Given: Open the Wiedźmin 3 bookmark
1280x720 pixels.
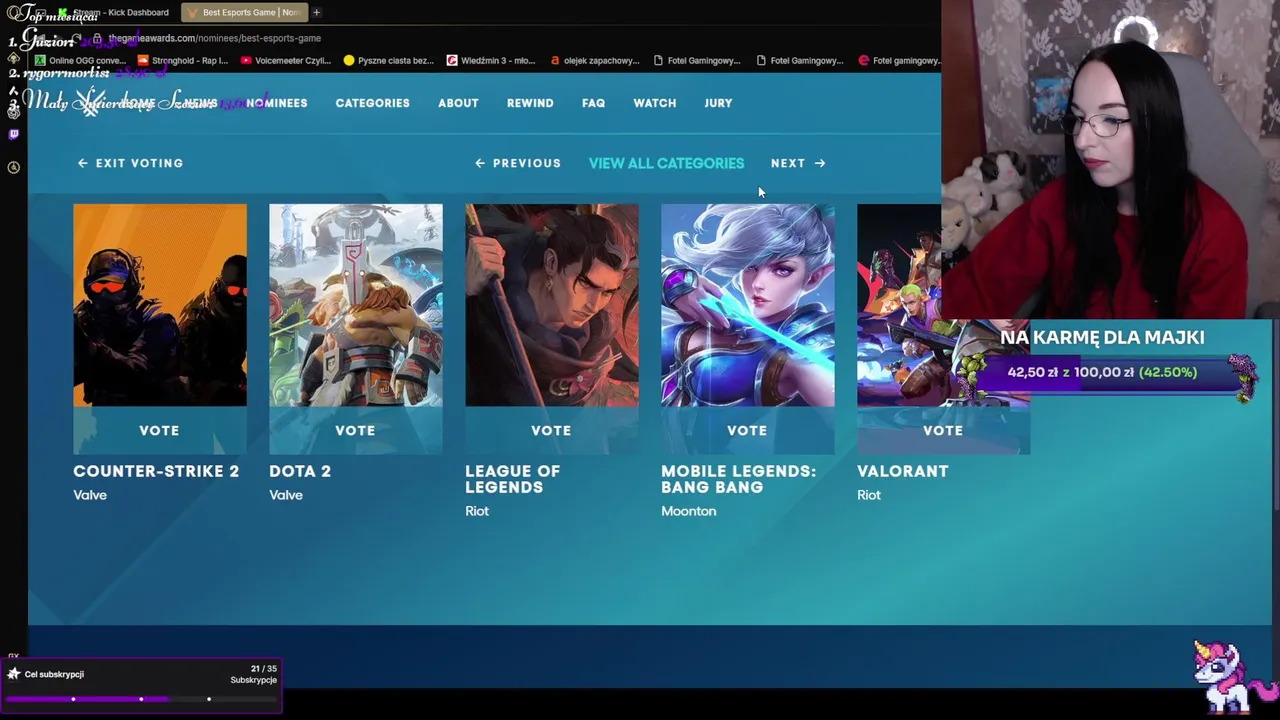Looking at the screenshot, I should 491,60.
